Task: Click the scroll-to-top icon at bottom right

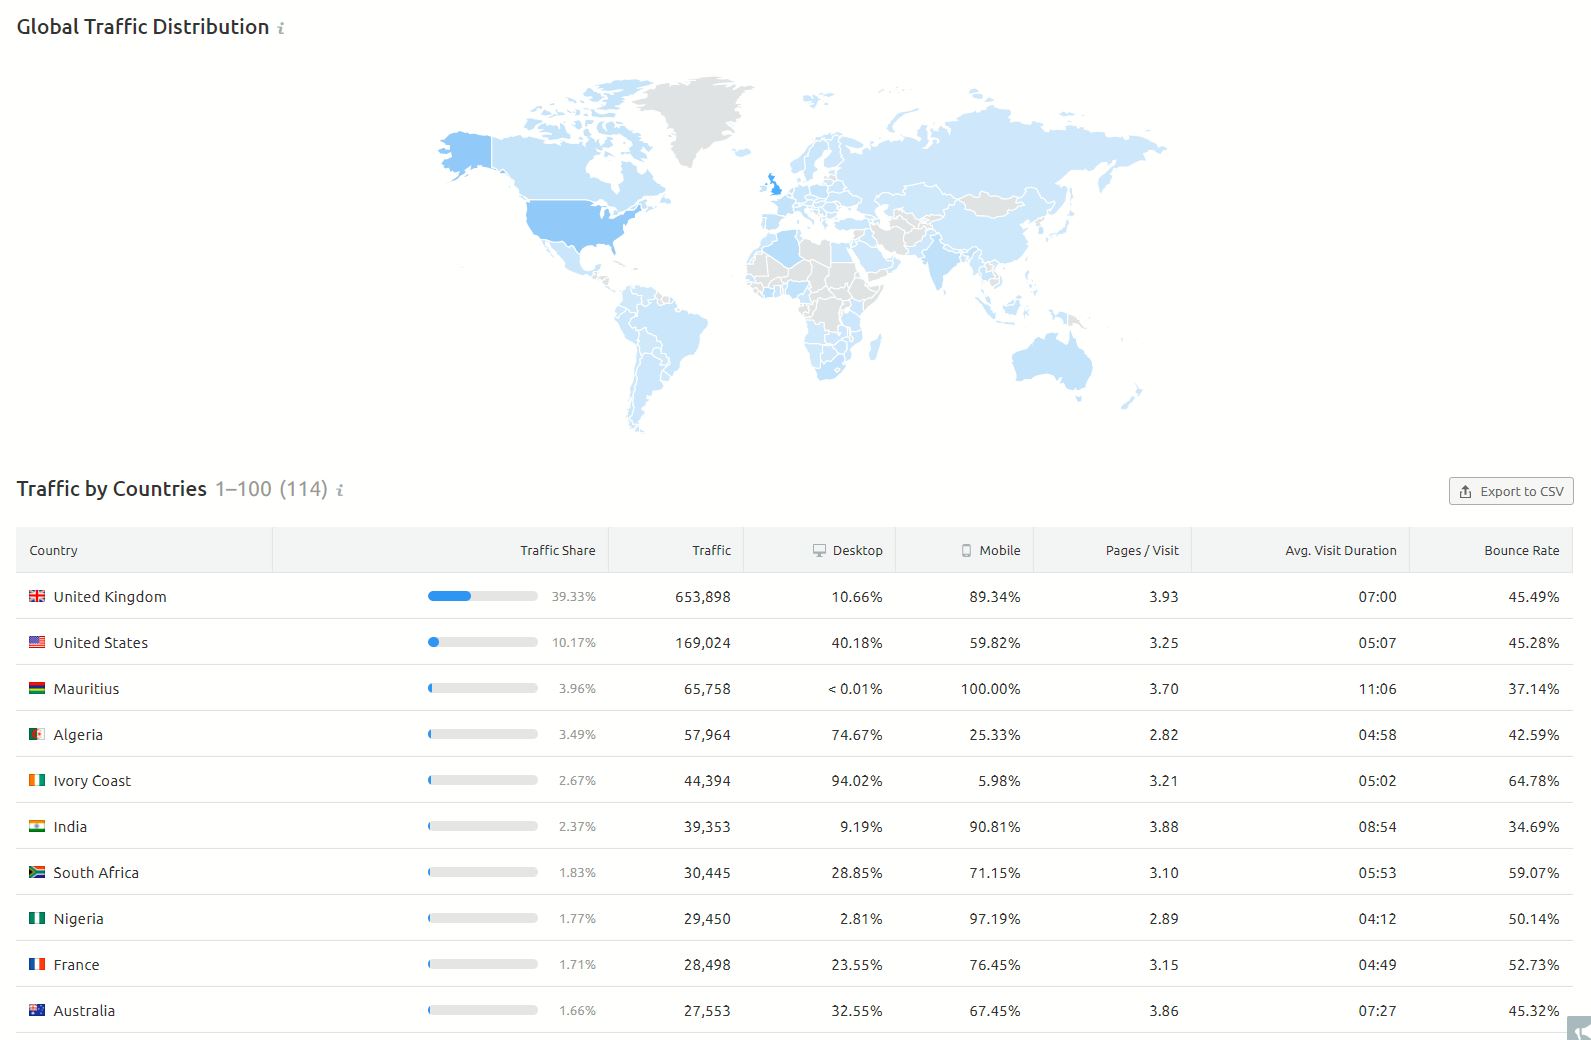Action: pos(1580,1029)
